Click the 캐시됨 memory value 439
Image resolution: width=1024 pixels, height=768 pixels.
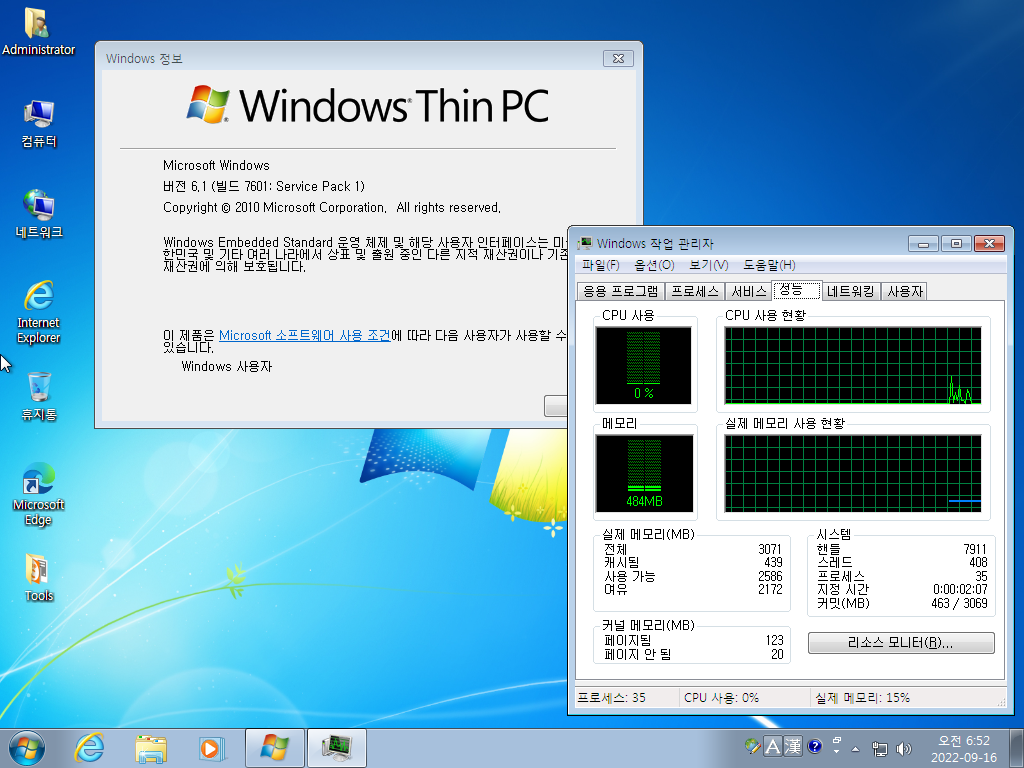point(773,562)
